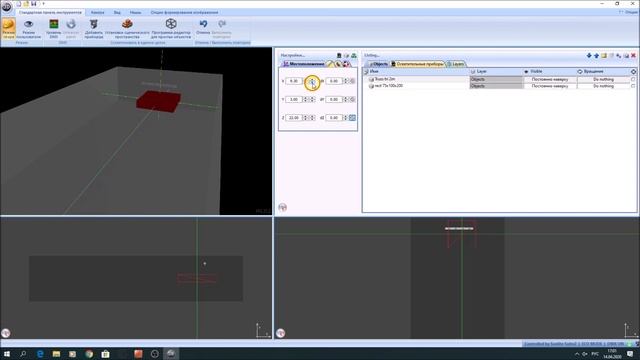Image resolution: width=640 pixels, height=360 pixels.
Task: Open the Маски ribbon tab
Action: pos(136,13)
